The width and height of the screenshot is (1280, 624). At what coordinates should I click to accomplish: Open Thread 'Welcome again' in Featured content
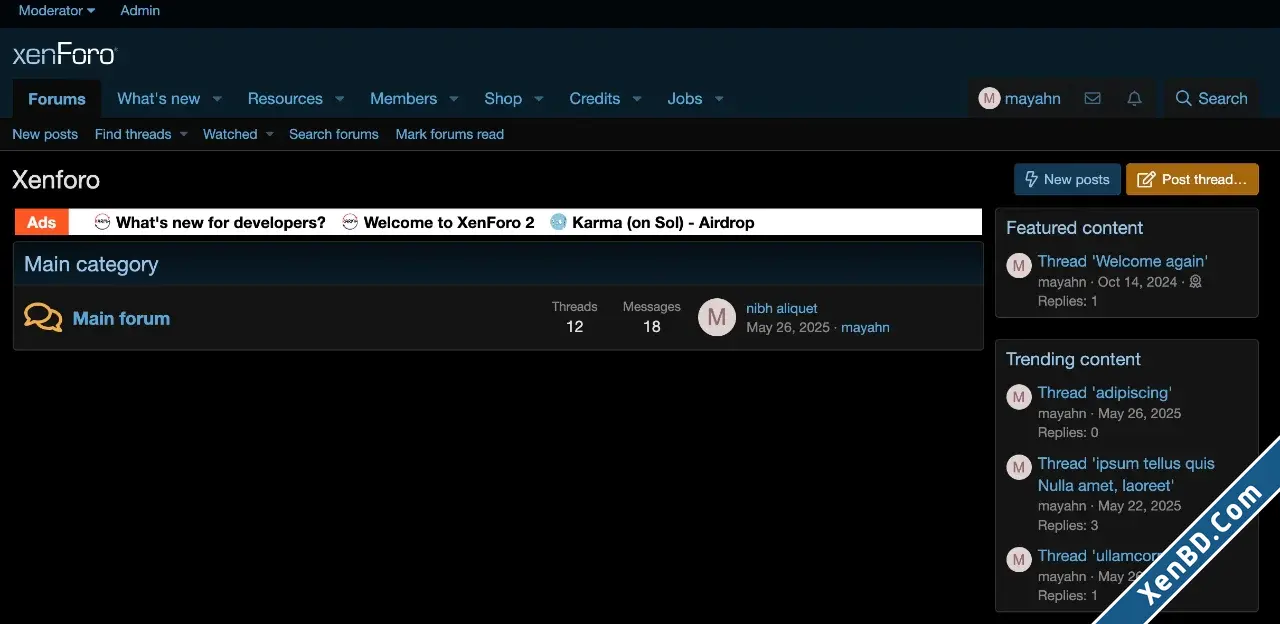click(x=1123, y=261)
